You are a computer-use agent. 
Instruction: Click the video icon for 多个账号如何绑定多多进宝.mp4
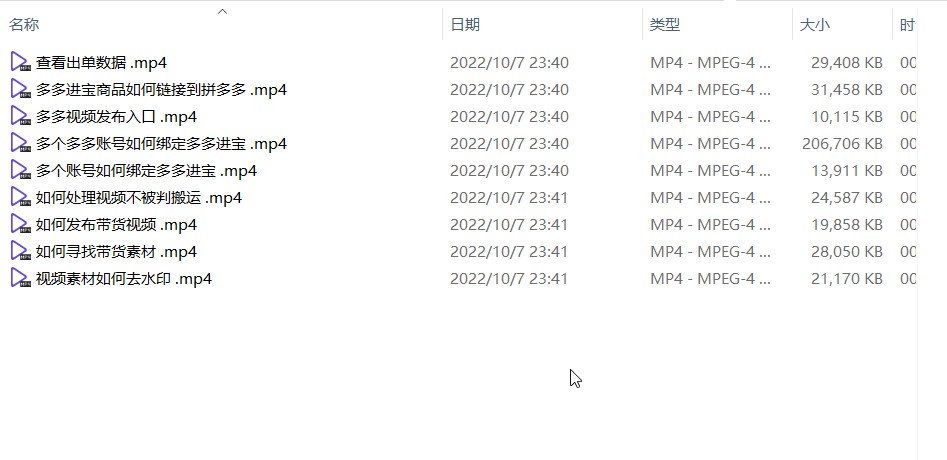point(20,170)
